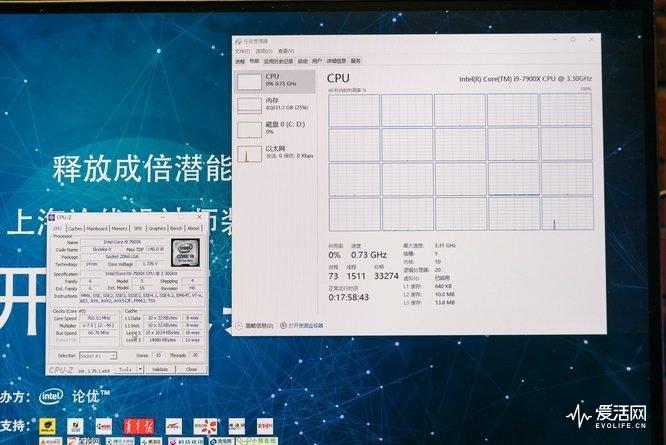Open the Bench tab in CPU-Z
The width and height of the screenshot is (666, 445).
[176, 228]
